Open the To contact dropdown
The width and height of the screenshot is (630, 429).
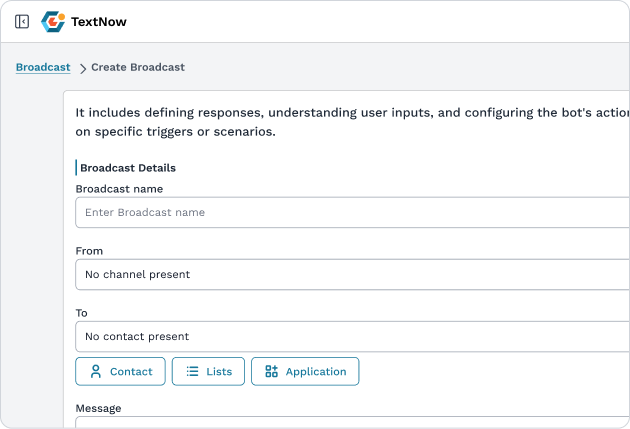click(352, 337)
